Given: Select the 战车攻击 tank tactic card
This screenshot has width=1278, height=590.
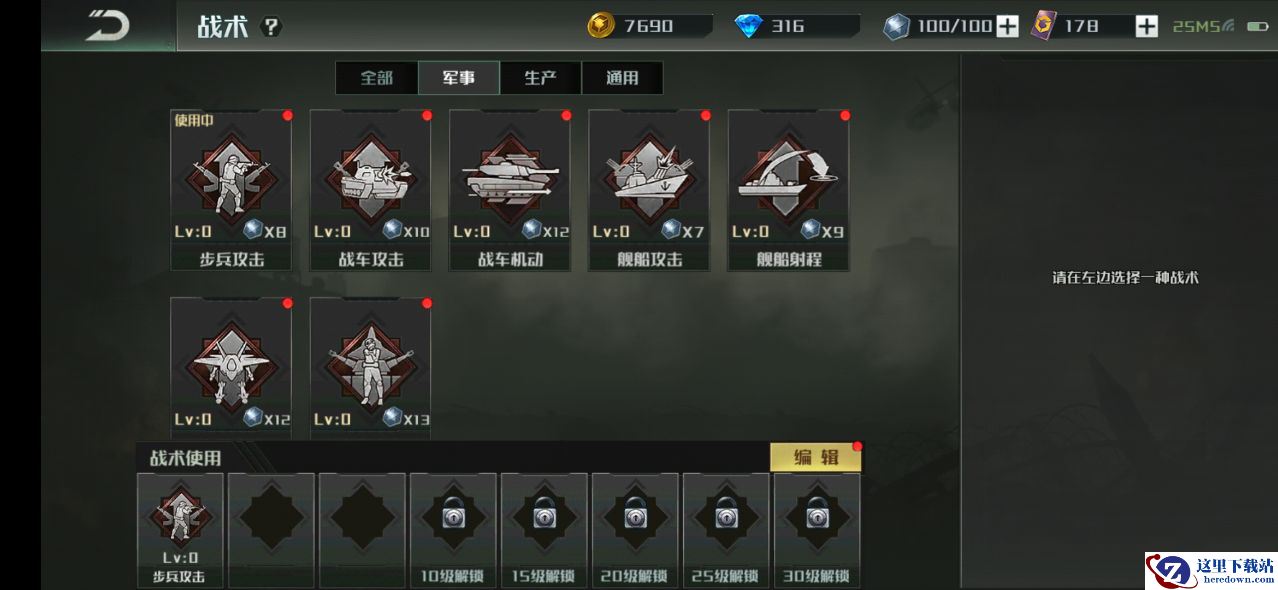Looking at the screenshot, I should tap(370, 190).
